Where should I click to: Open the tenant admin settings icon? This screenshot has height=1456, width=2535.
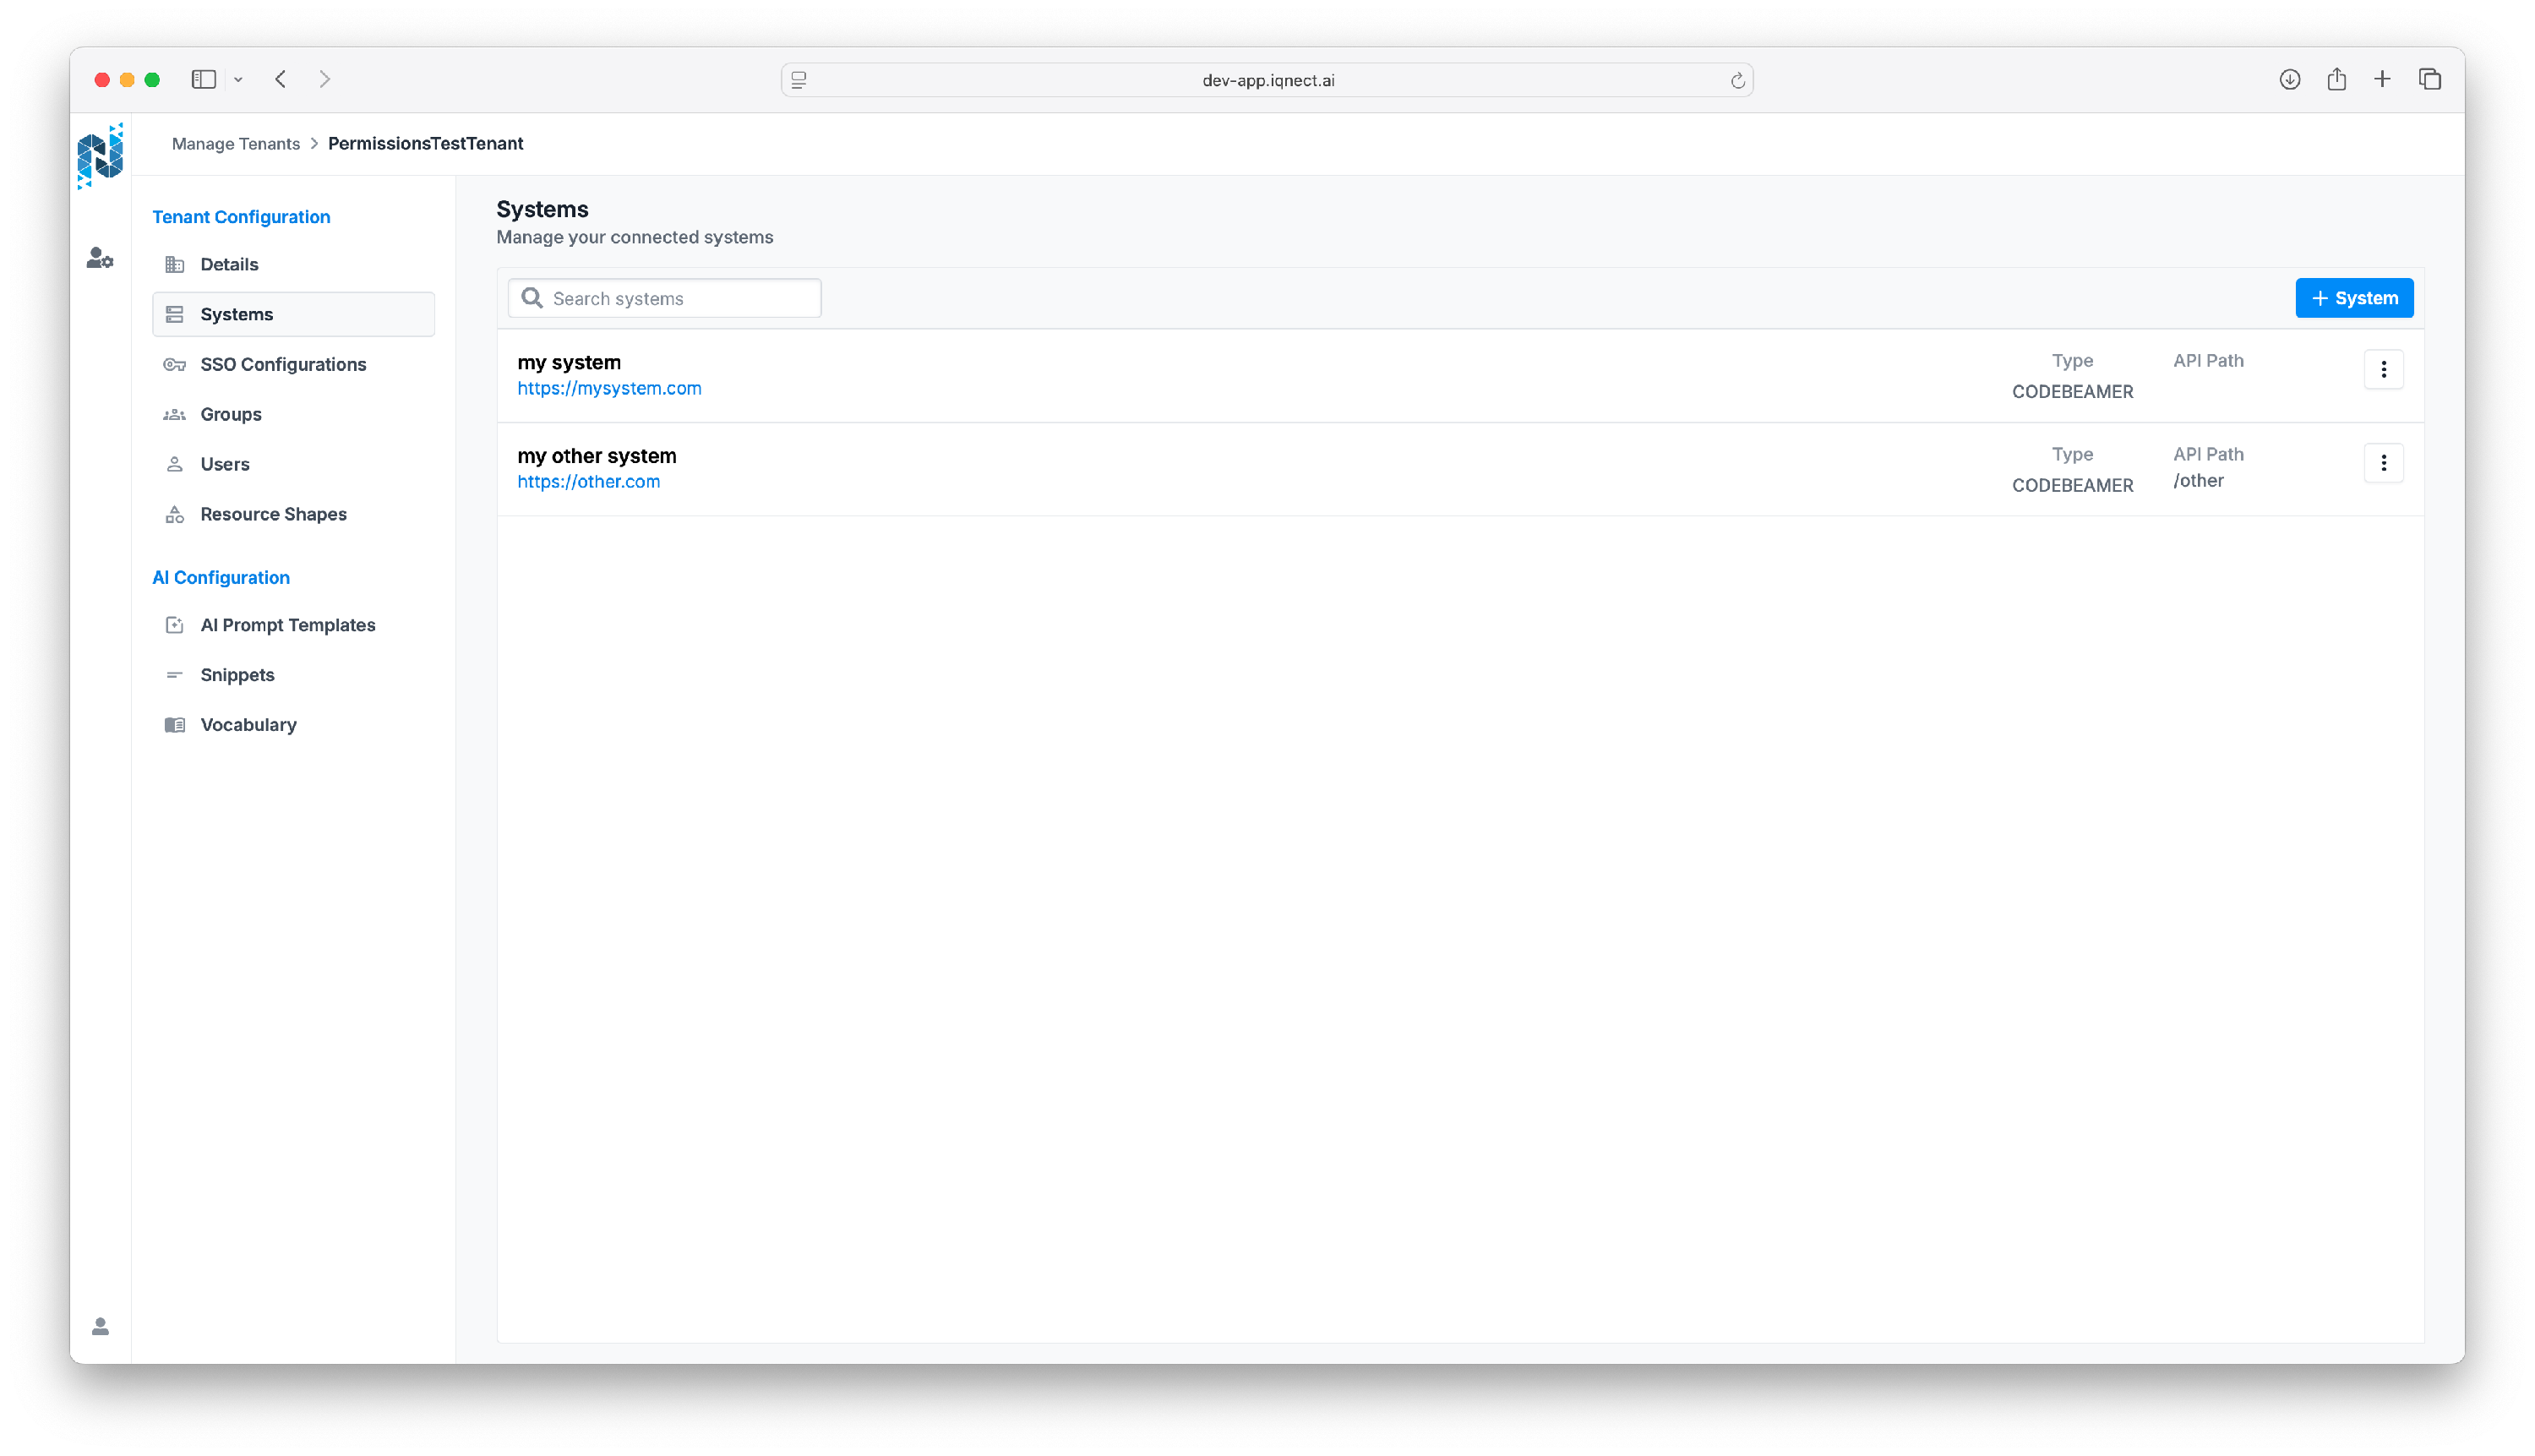pyautogui.click(x=100, y=258)
